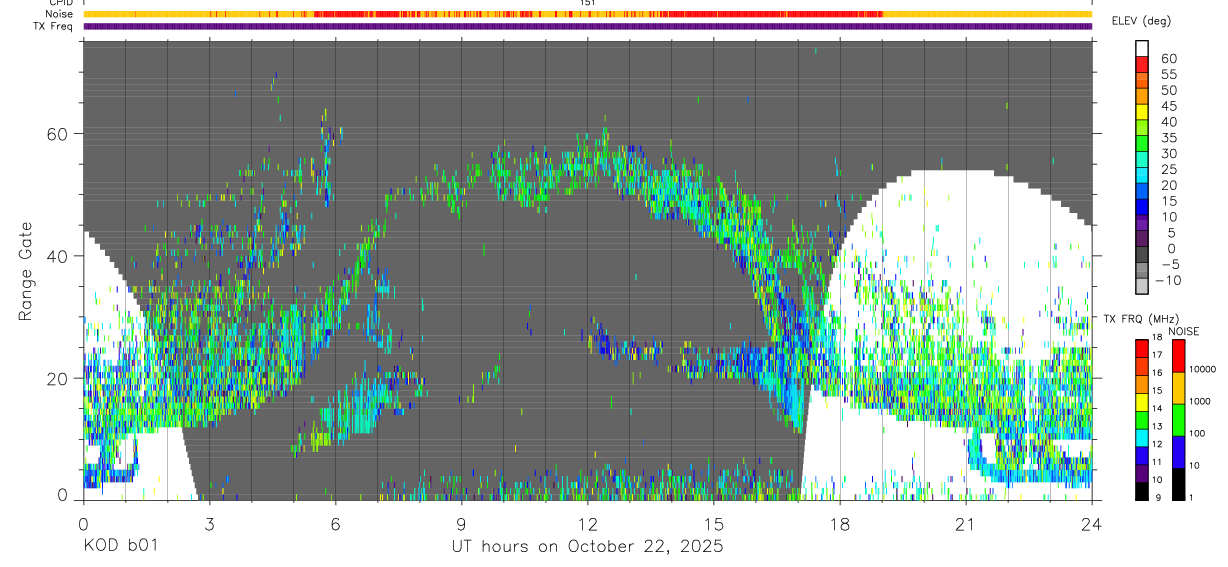Viewport: 1228px width, 567px height.
Task: Click the ELEV scale label '55'
Action: pyautogui.click(x=1168, y=75)
